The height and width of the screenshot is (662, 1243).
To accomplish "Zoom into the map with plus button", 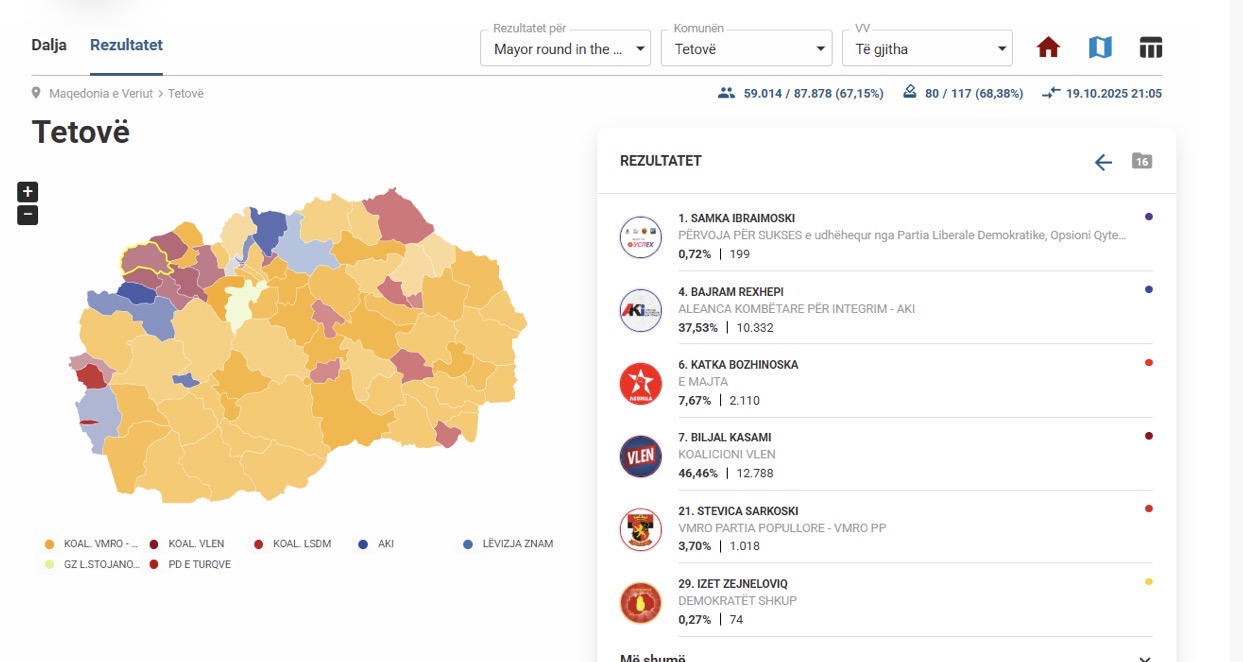I will point(26,191).
